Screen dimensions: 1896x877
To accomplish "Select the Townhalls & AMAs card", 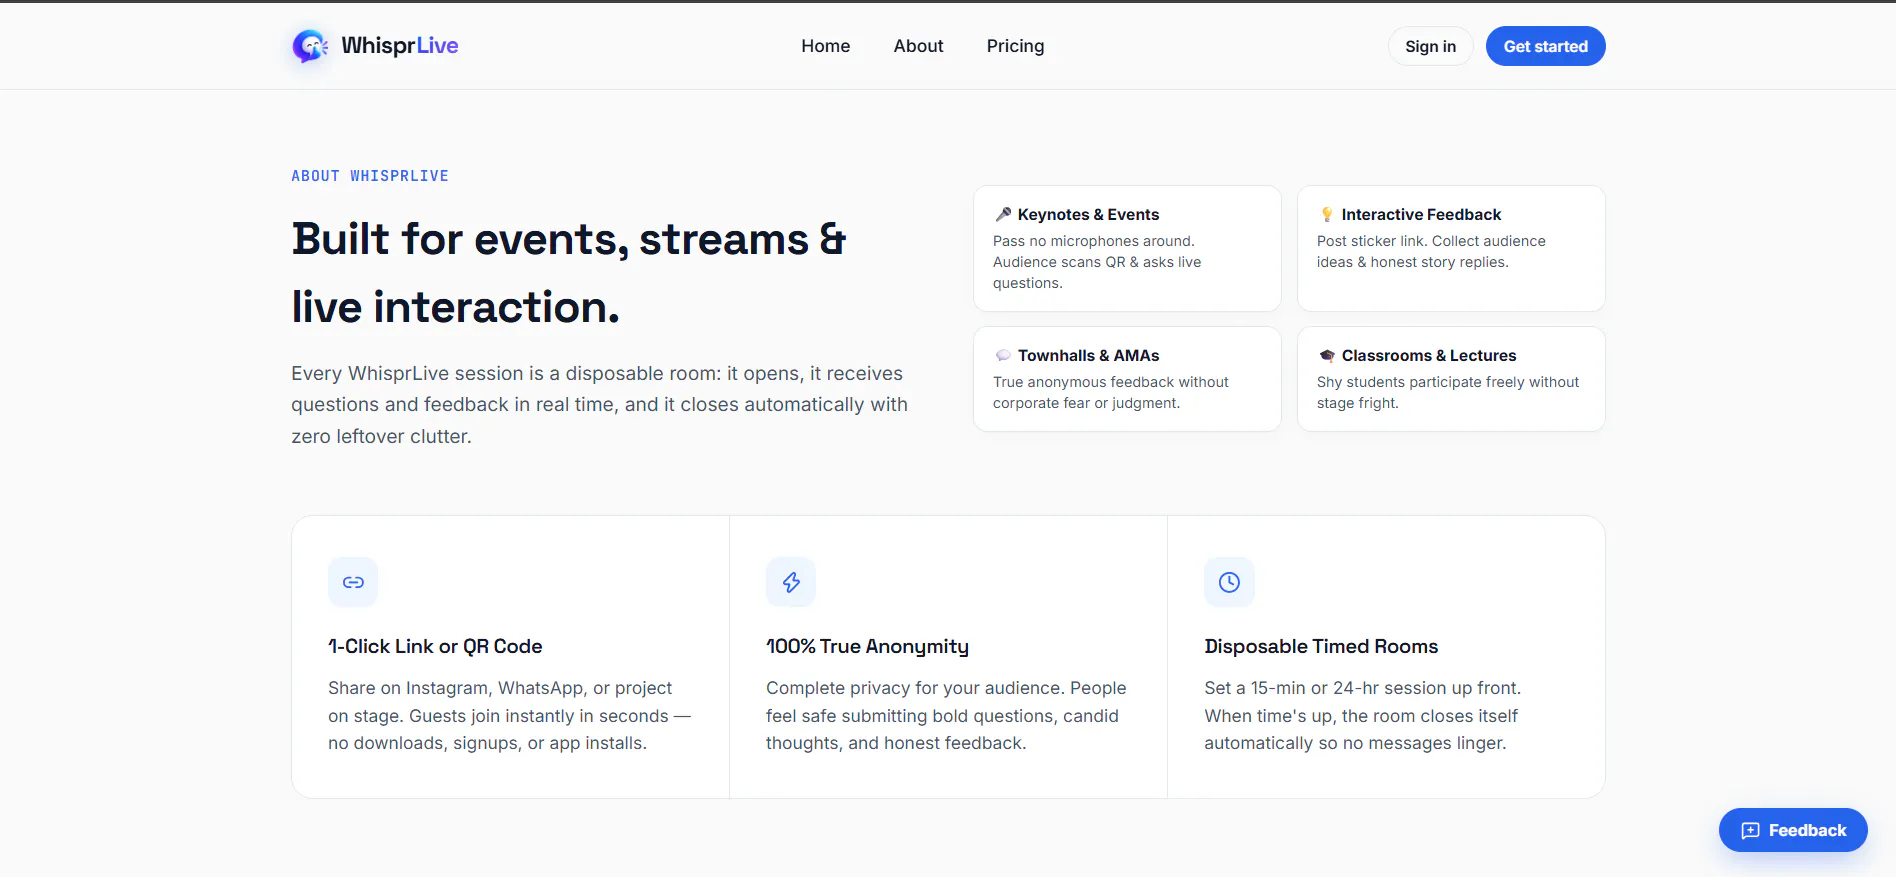I will pyautogui.click(x=1127, y=379).
